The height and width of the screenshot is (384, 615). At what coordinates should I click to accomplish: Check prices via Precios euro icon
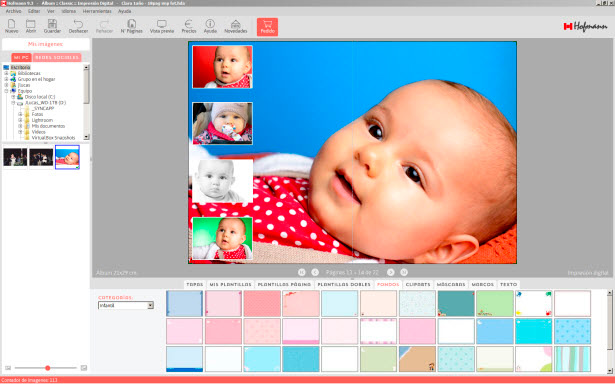coord(189,26)
